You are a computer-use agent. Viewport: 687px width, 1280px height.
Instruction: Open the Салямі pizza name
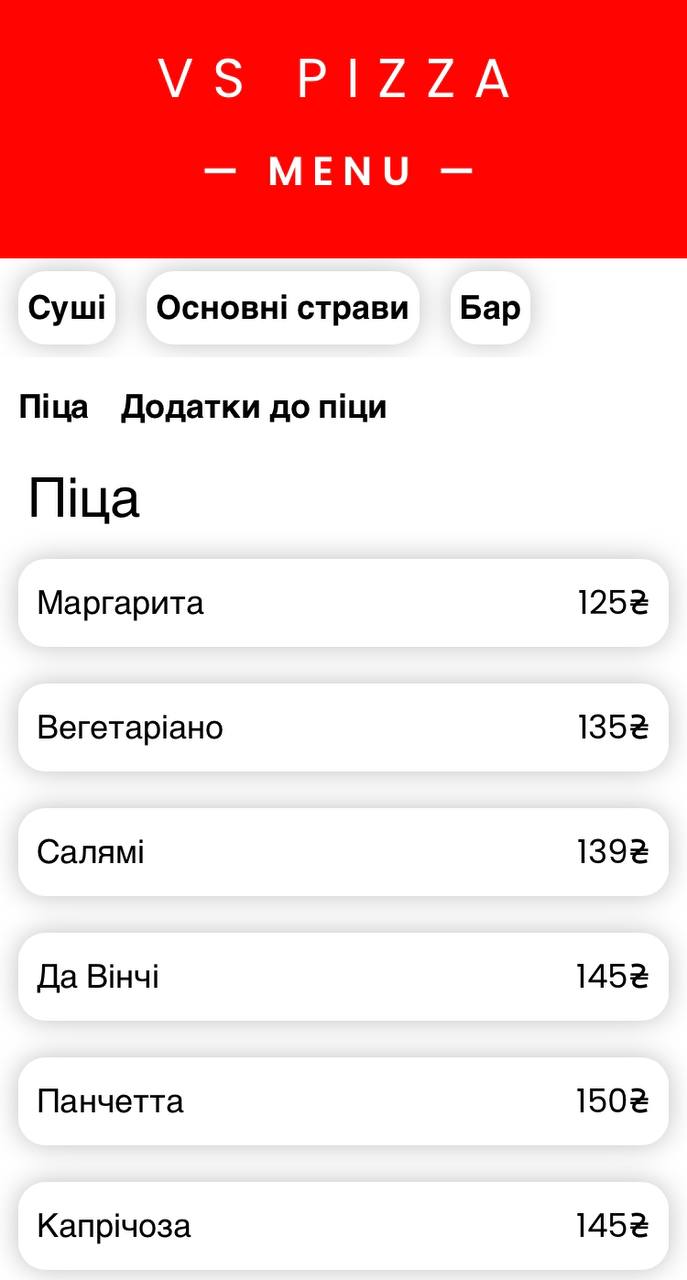(x=91, y=852)
